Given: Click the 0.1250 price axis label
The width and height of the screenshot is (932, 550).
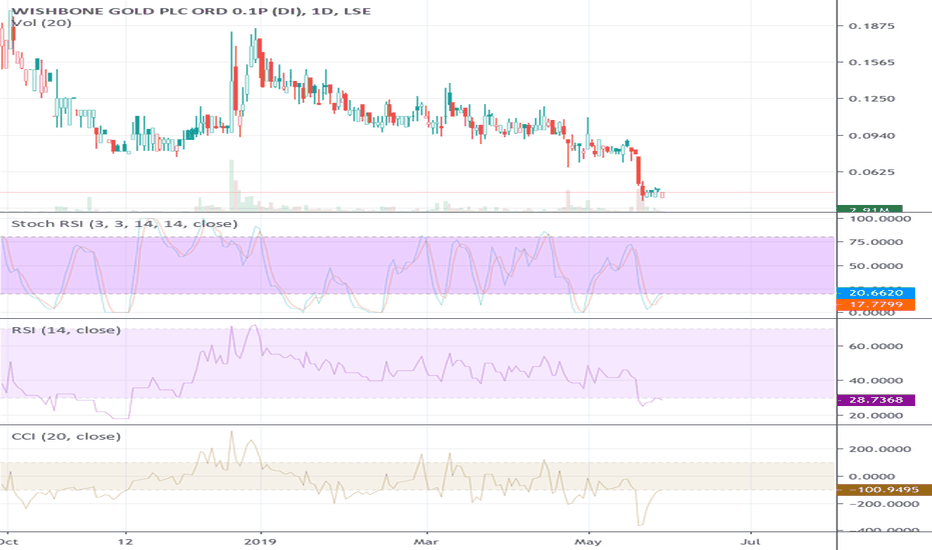Looking at the screenshot, I should (x=871, y=99).
